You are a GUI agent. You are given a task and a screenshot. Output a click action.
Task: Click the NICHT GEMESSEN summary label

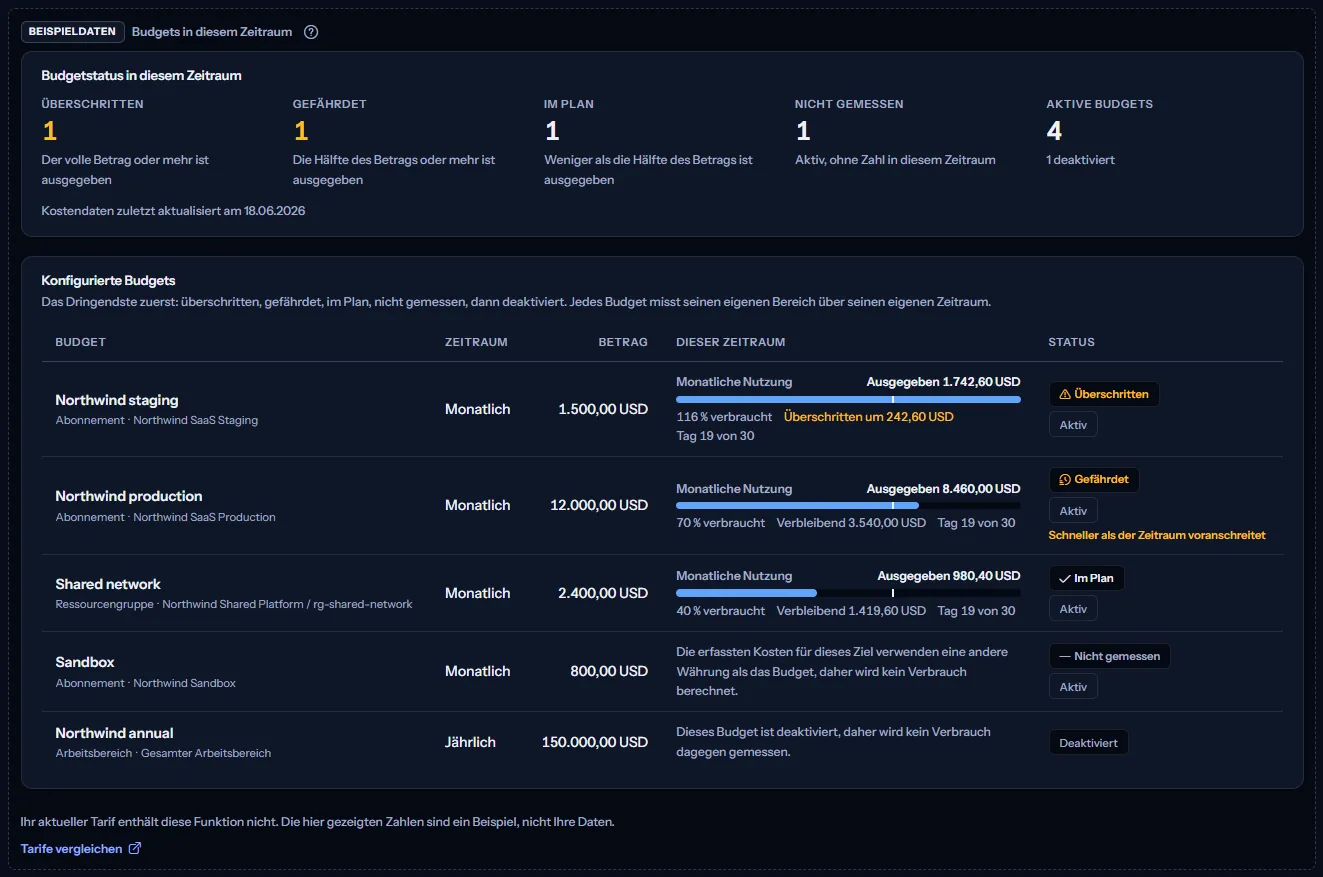[x=849, y=104]
